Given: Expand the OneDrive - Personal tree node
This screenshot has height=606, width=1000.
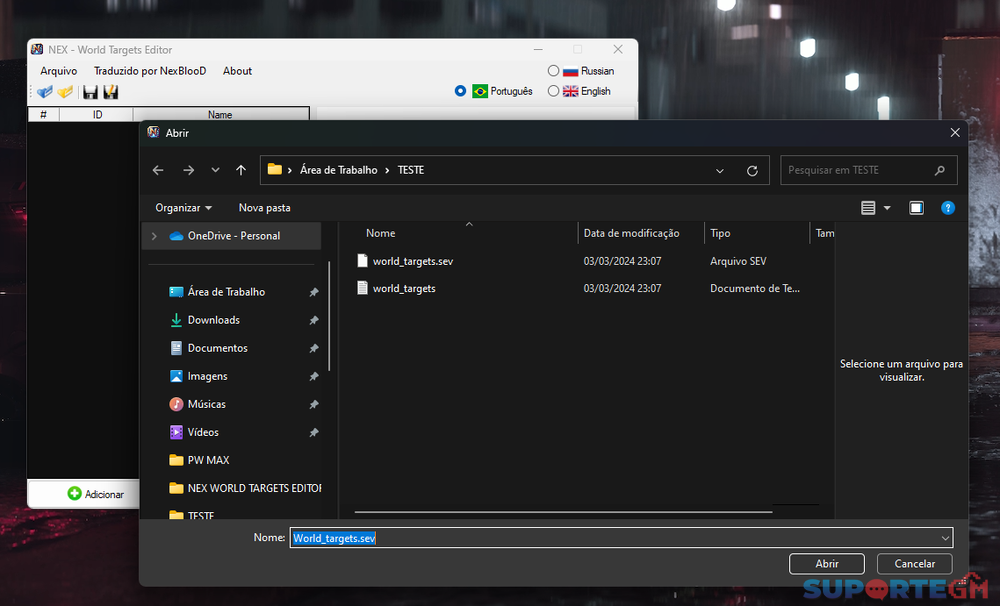Looking at the screenshot, I should tap(154, 236).
